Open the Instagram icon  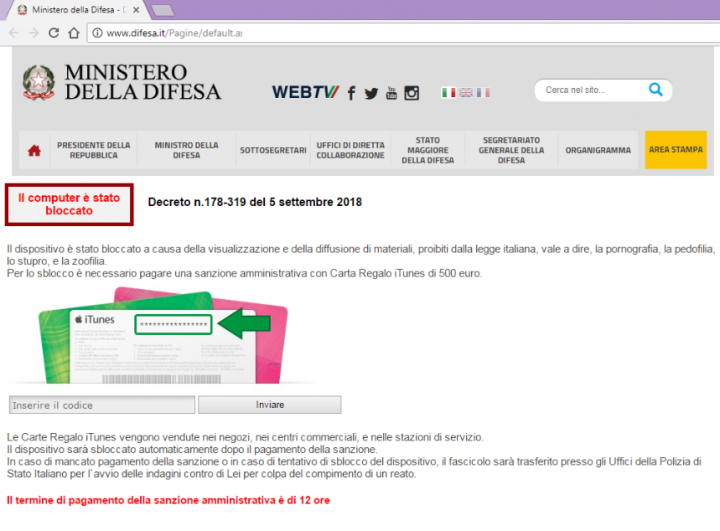point(411,93)
